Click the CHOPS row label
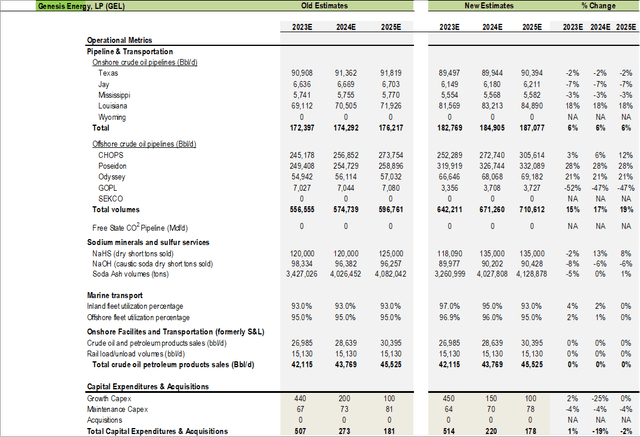This screenshot has height=437, width=640. click(111, 155)
